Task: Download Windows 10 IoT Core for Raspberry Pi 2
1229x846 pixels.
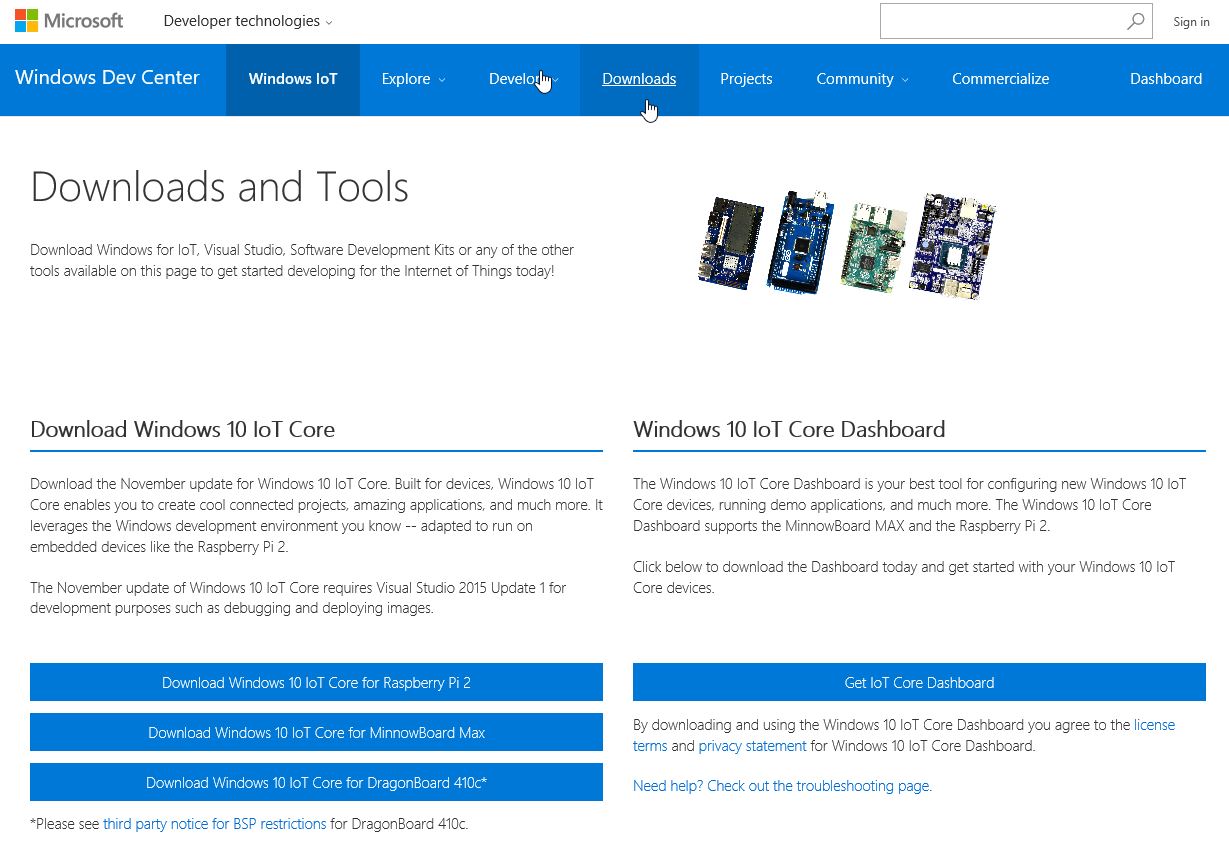Action: click(316, 682)
